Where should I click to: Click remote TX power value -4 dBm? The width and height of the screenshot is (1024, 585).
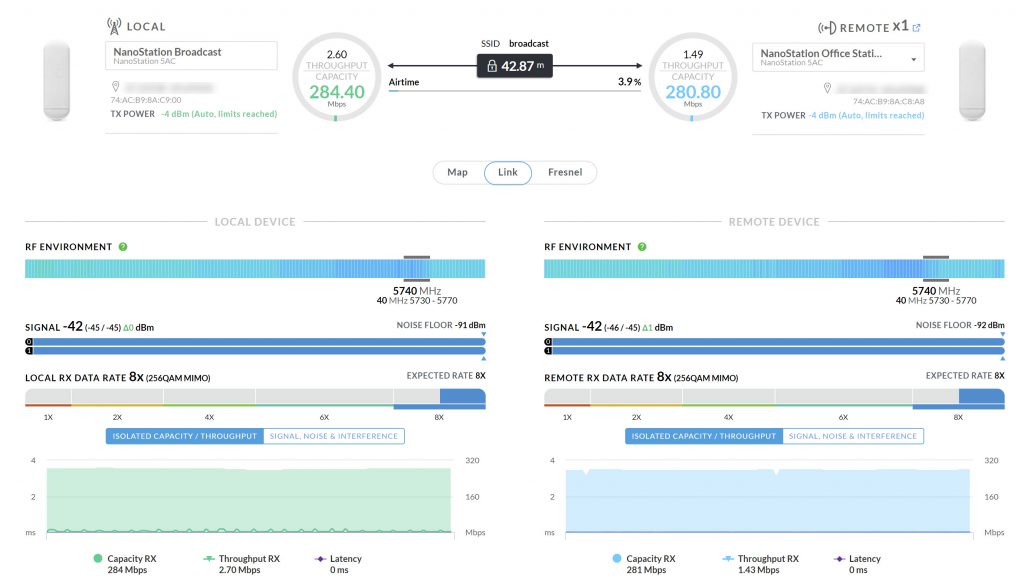[x=867, y=115]
